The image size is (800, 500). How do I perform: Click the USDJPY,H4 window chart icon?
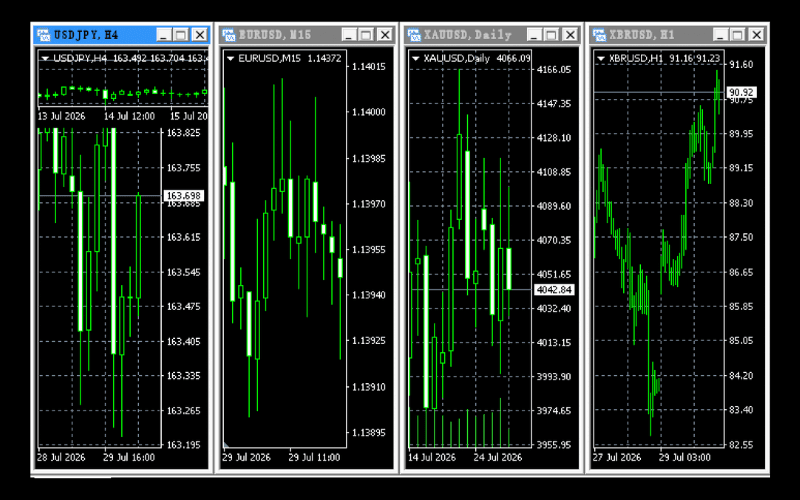click(44, 35)
